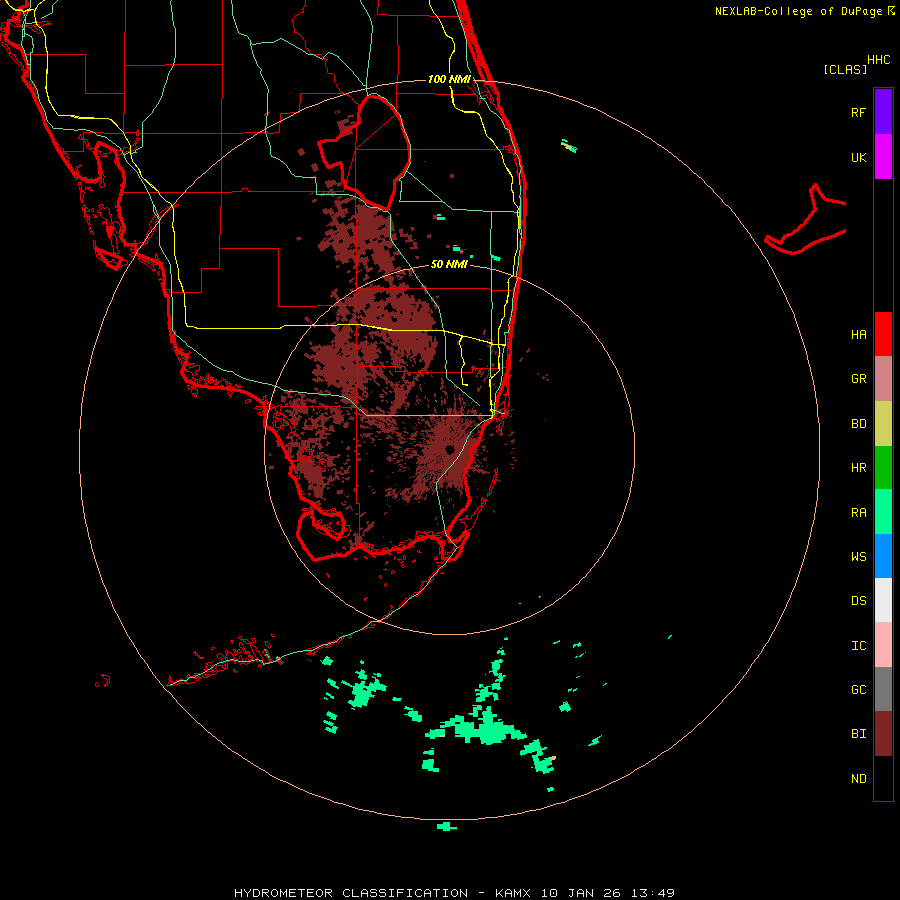This screenshot has height=900, width=900.
Task: Click the IC legend label
Action: 858,646
